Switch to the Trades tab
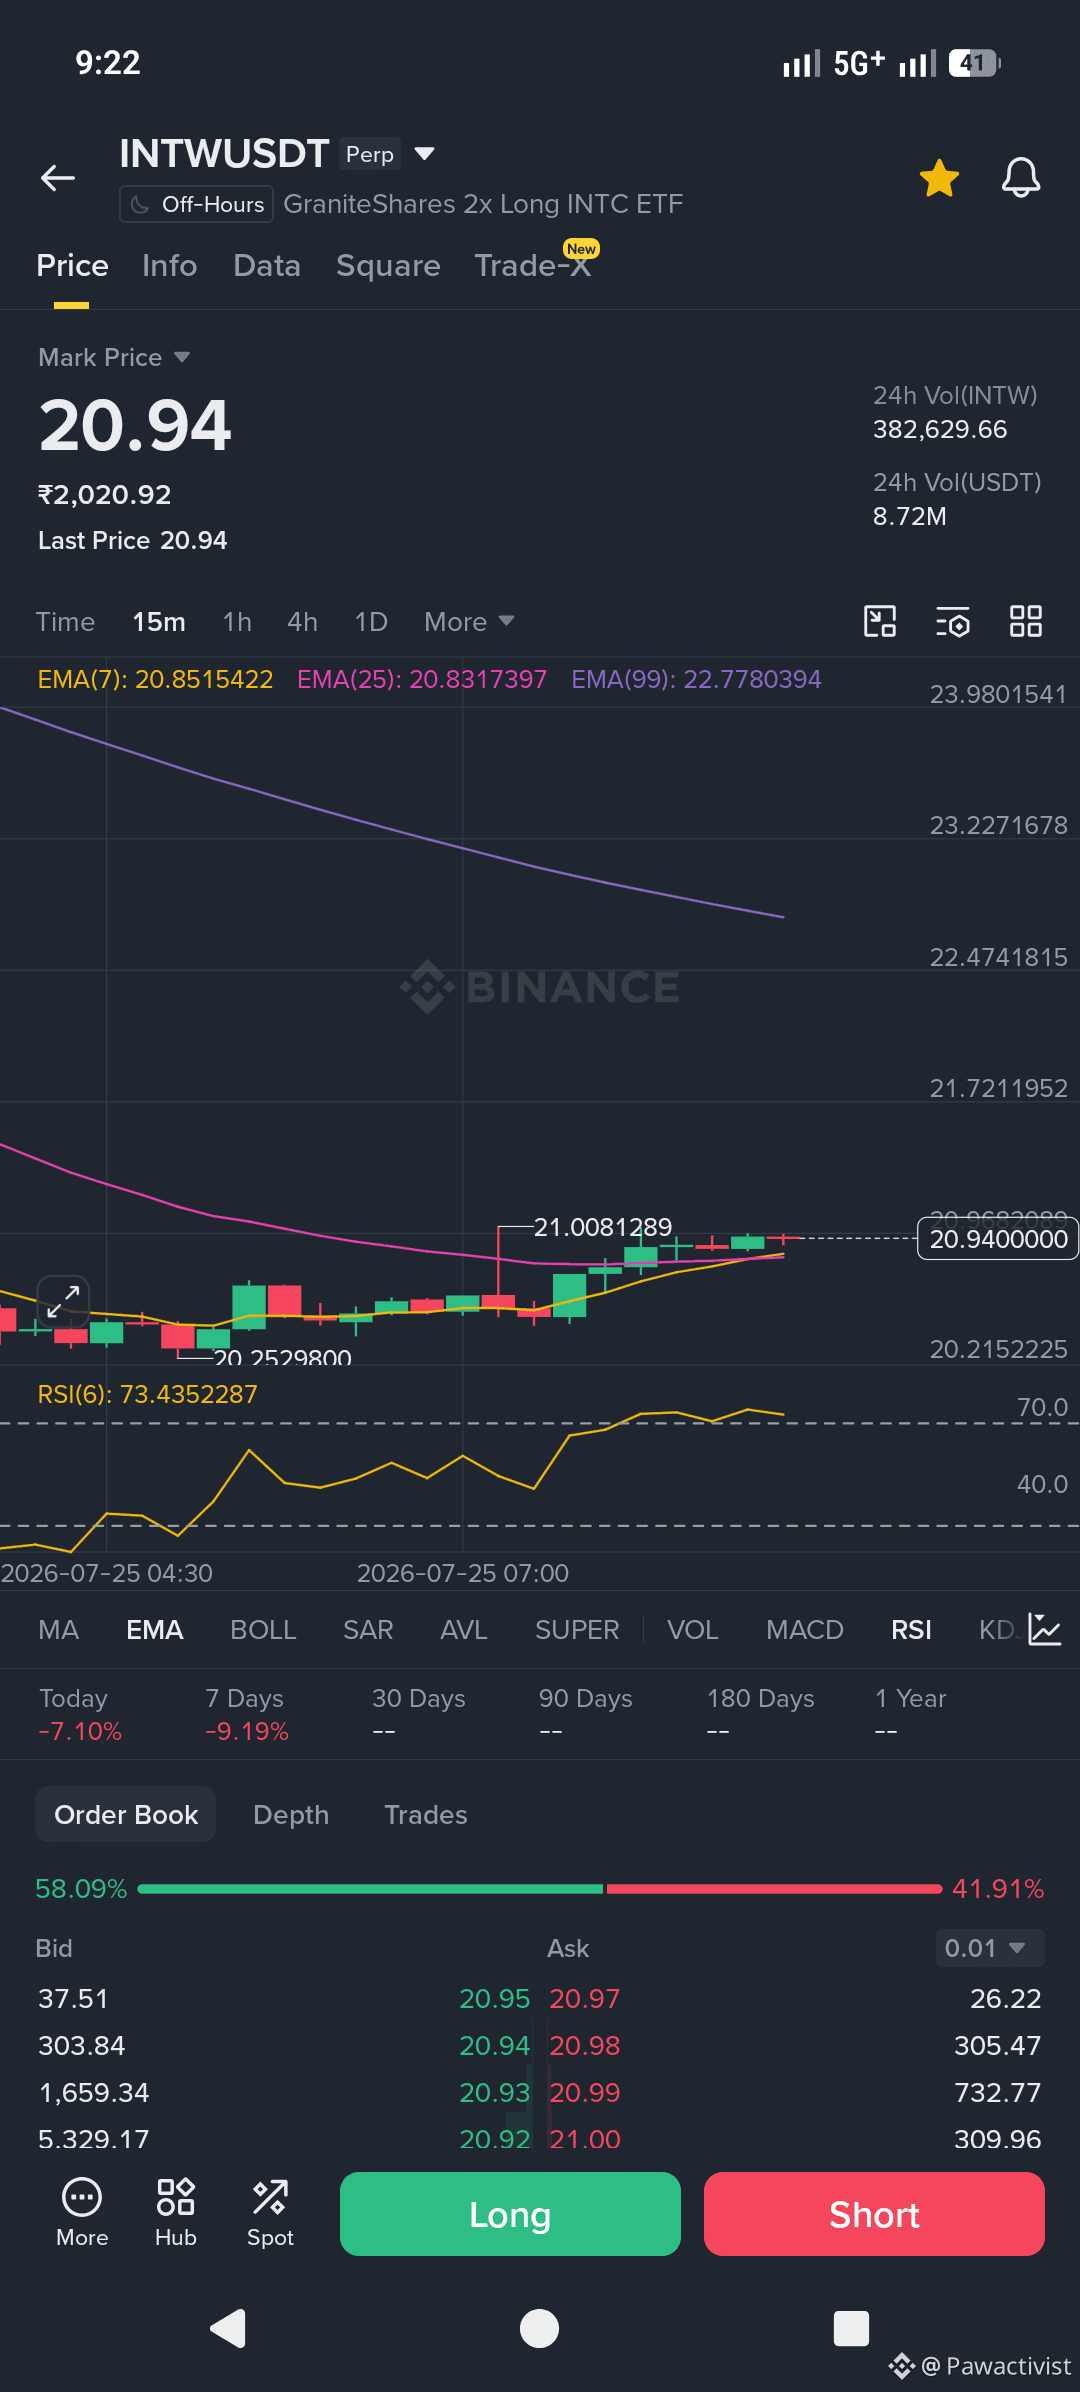Screen dimensions: 1080x2392 (426, 1815)
